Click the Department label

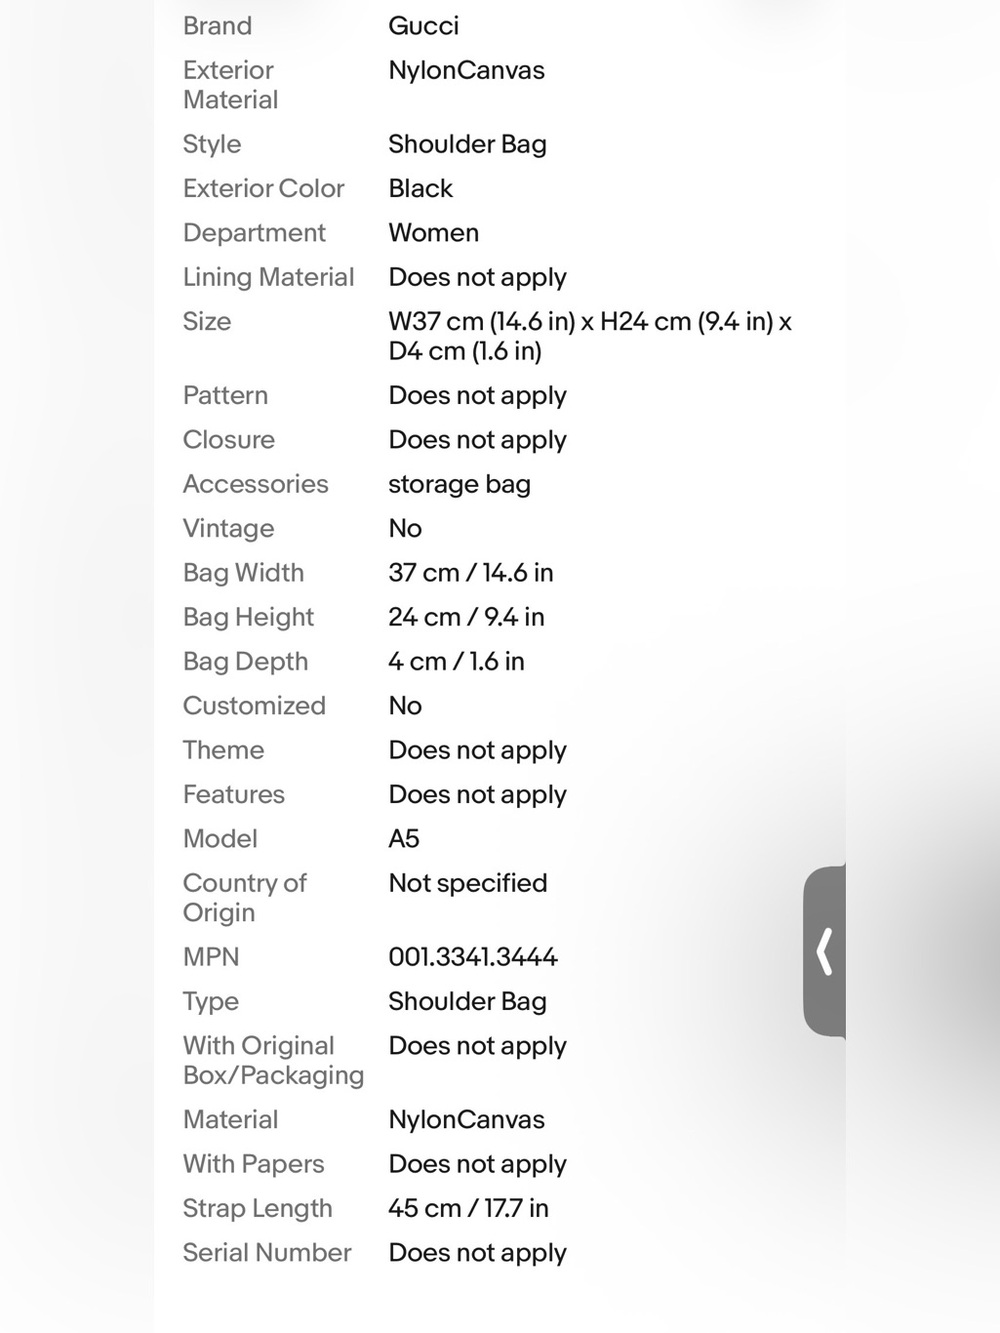[254, 232]
